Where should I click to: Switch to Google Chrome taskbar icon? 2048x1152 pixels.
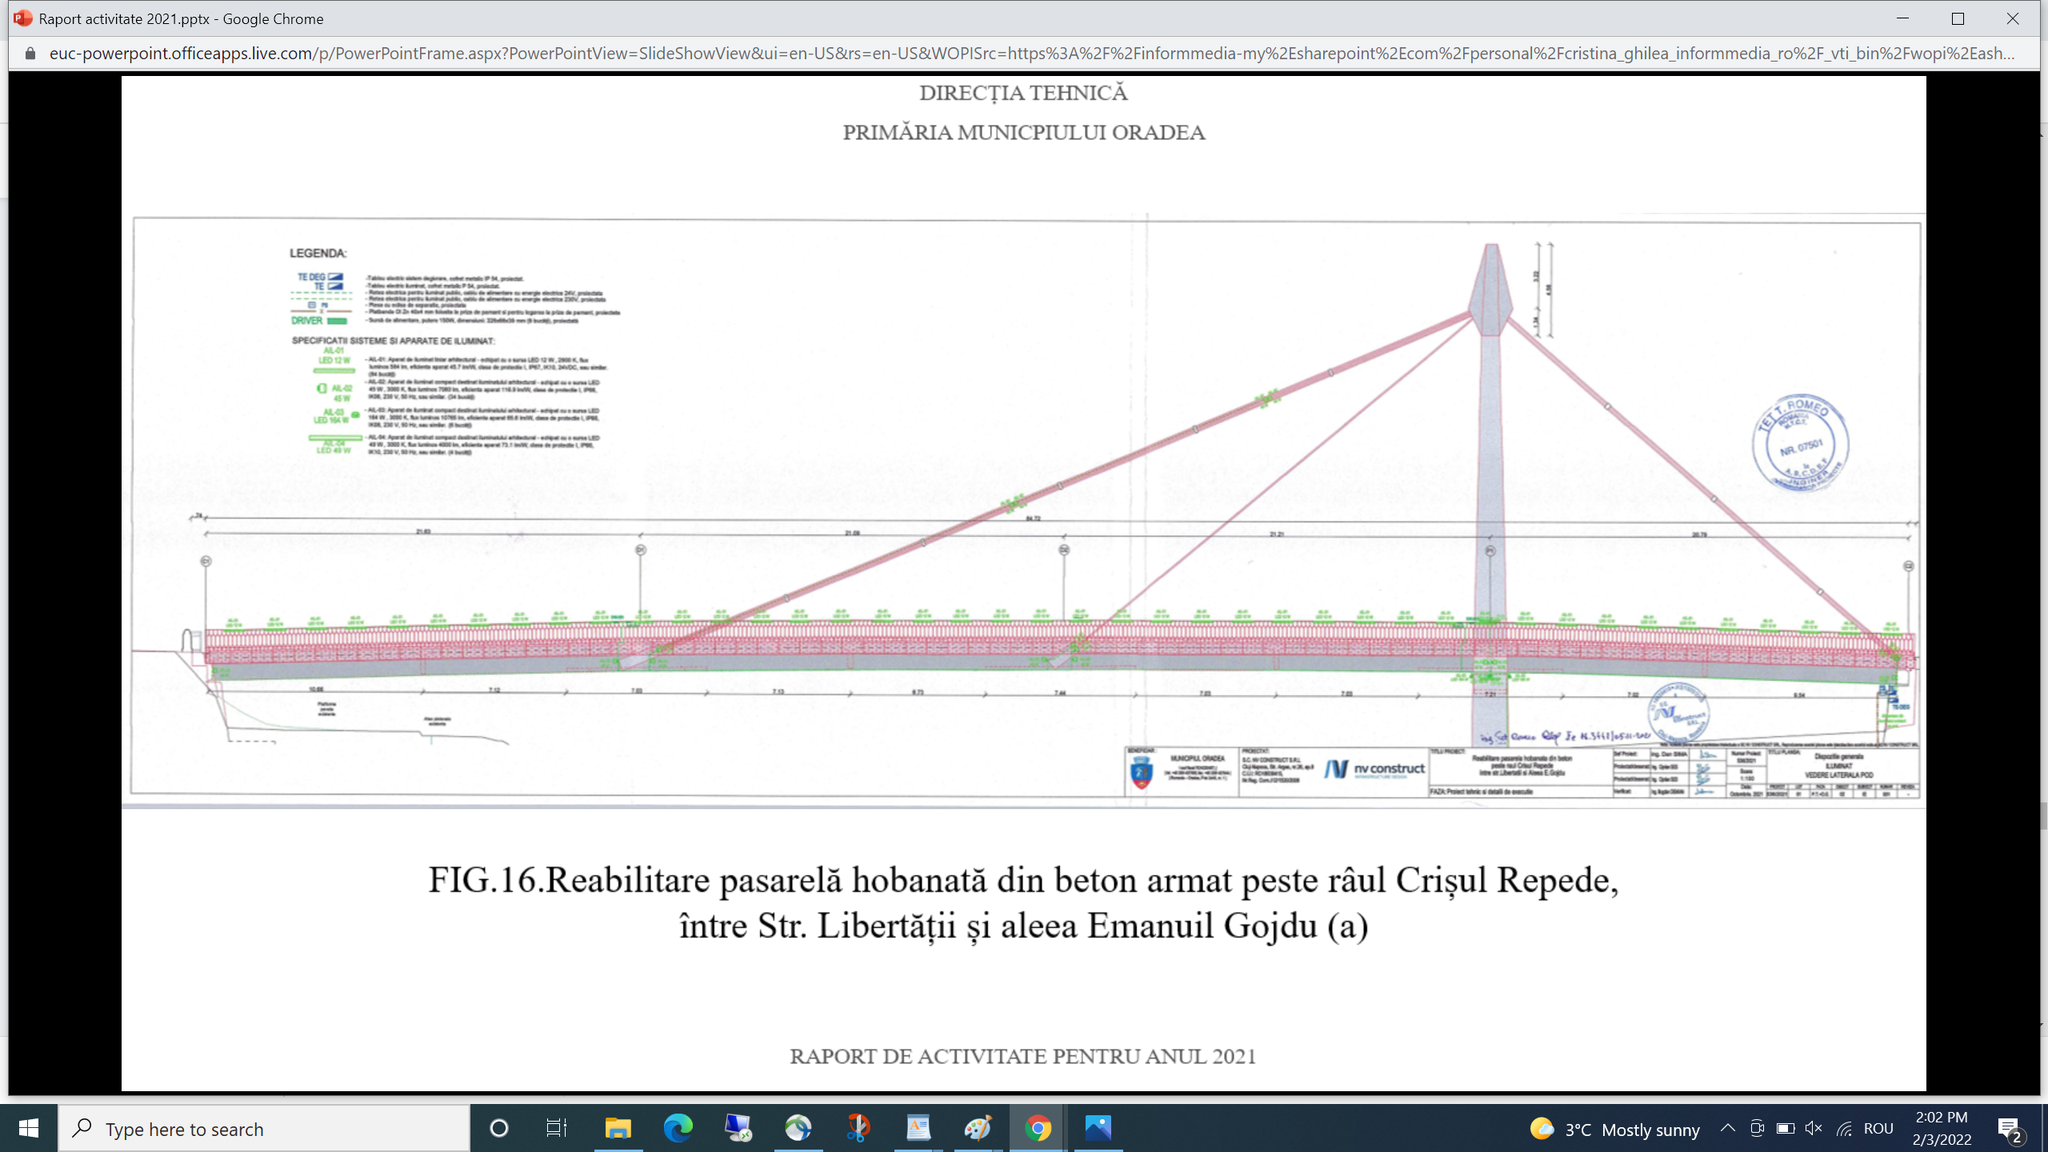[x=1038, y=1129]
